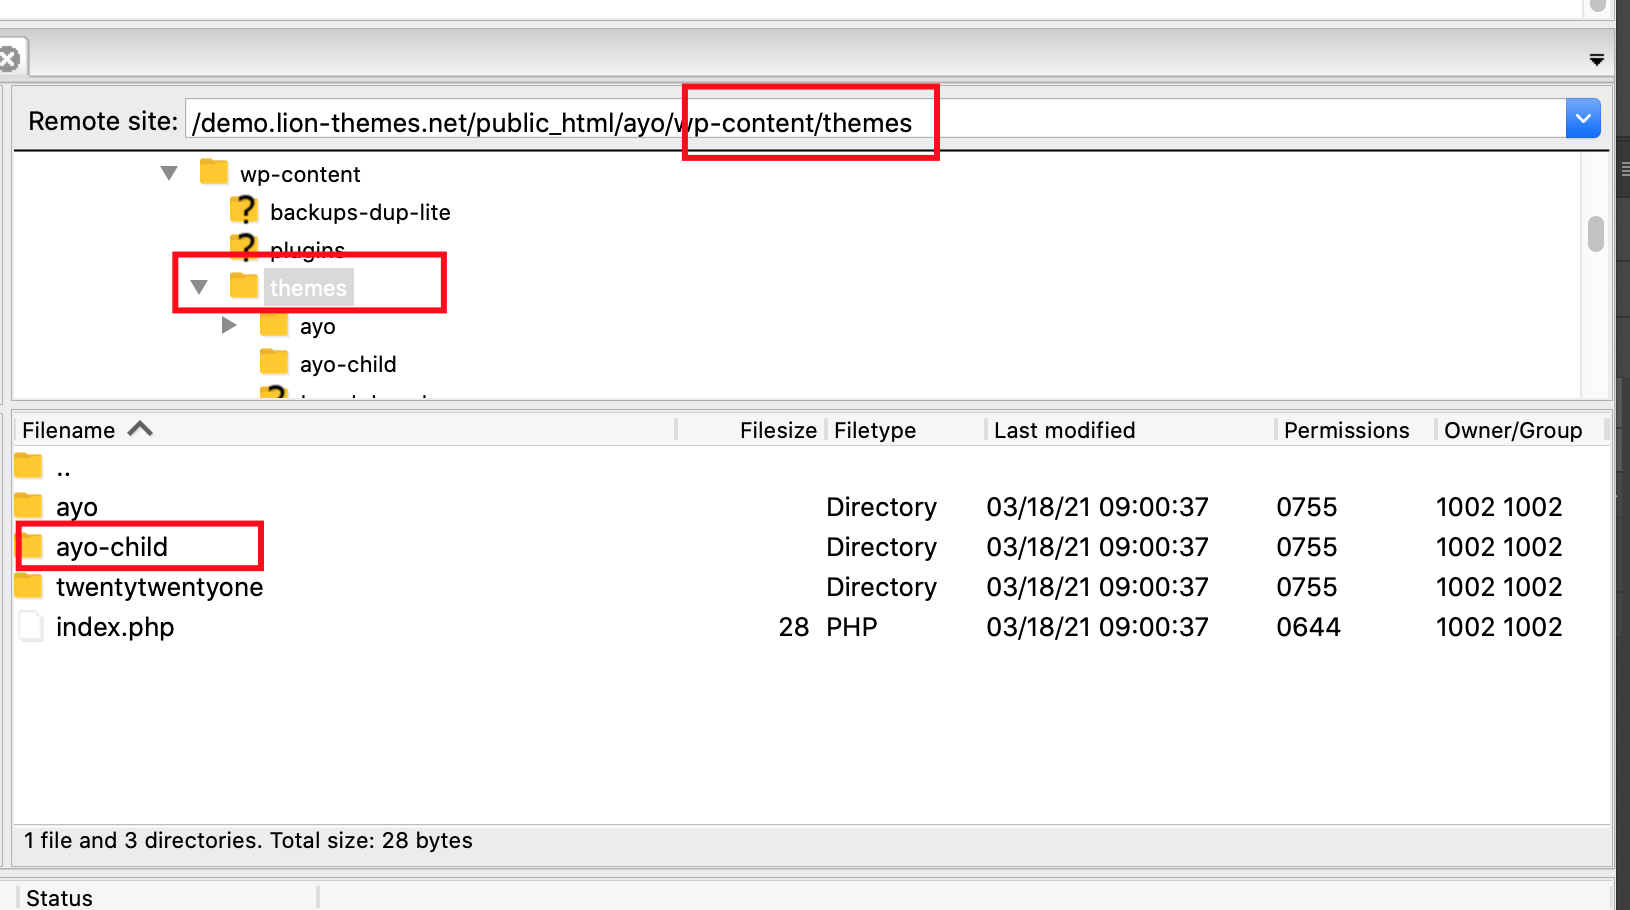Sort by Filesize column header
Image resolution: width=1630 pixels, height=910 pixels.
[x=778, y=430]
